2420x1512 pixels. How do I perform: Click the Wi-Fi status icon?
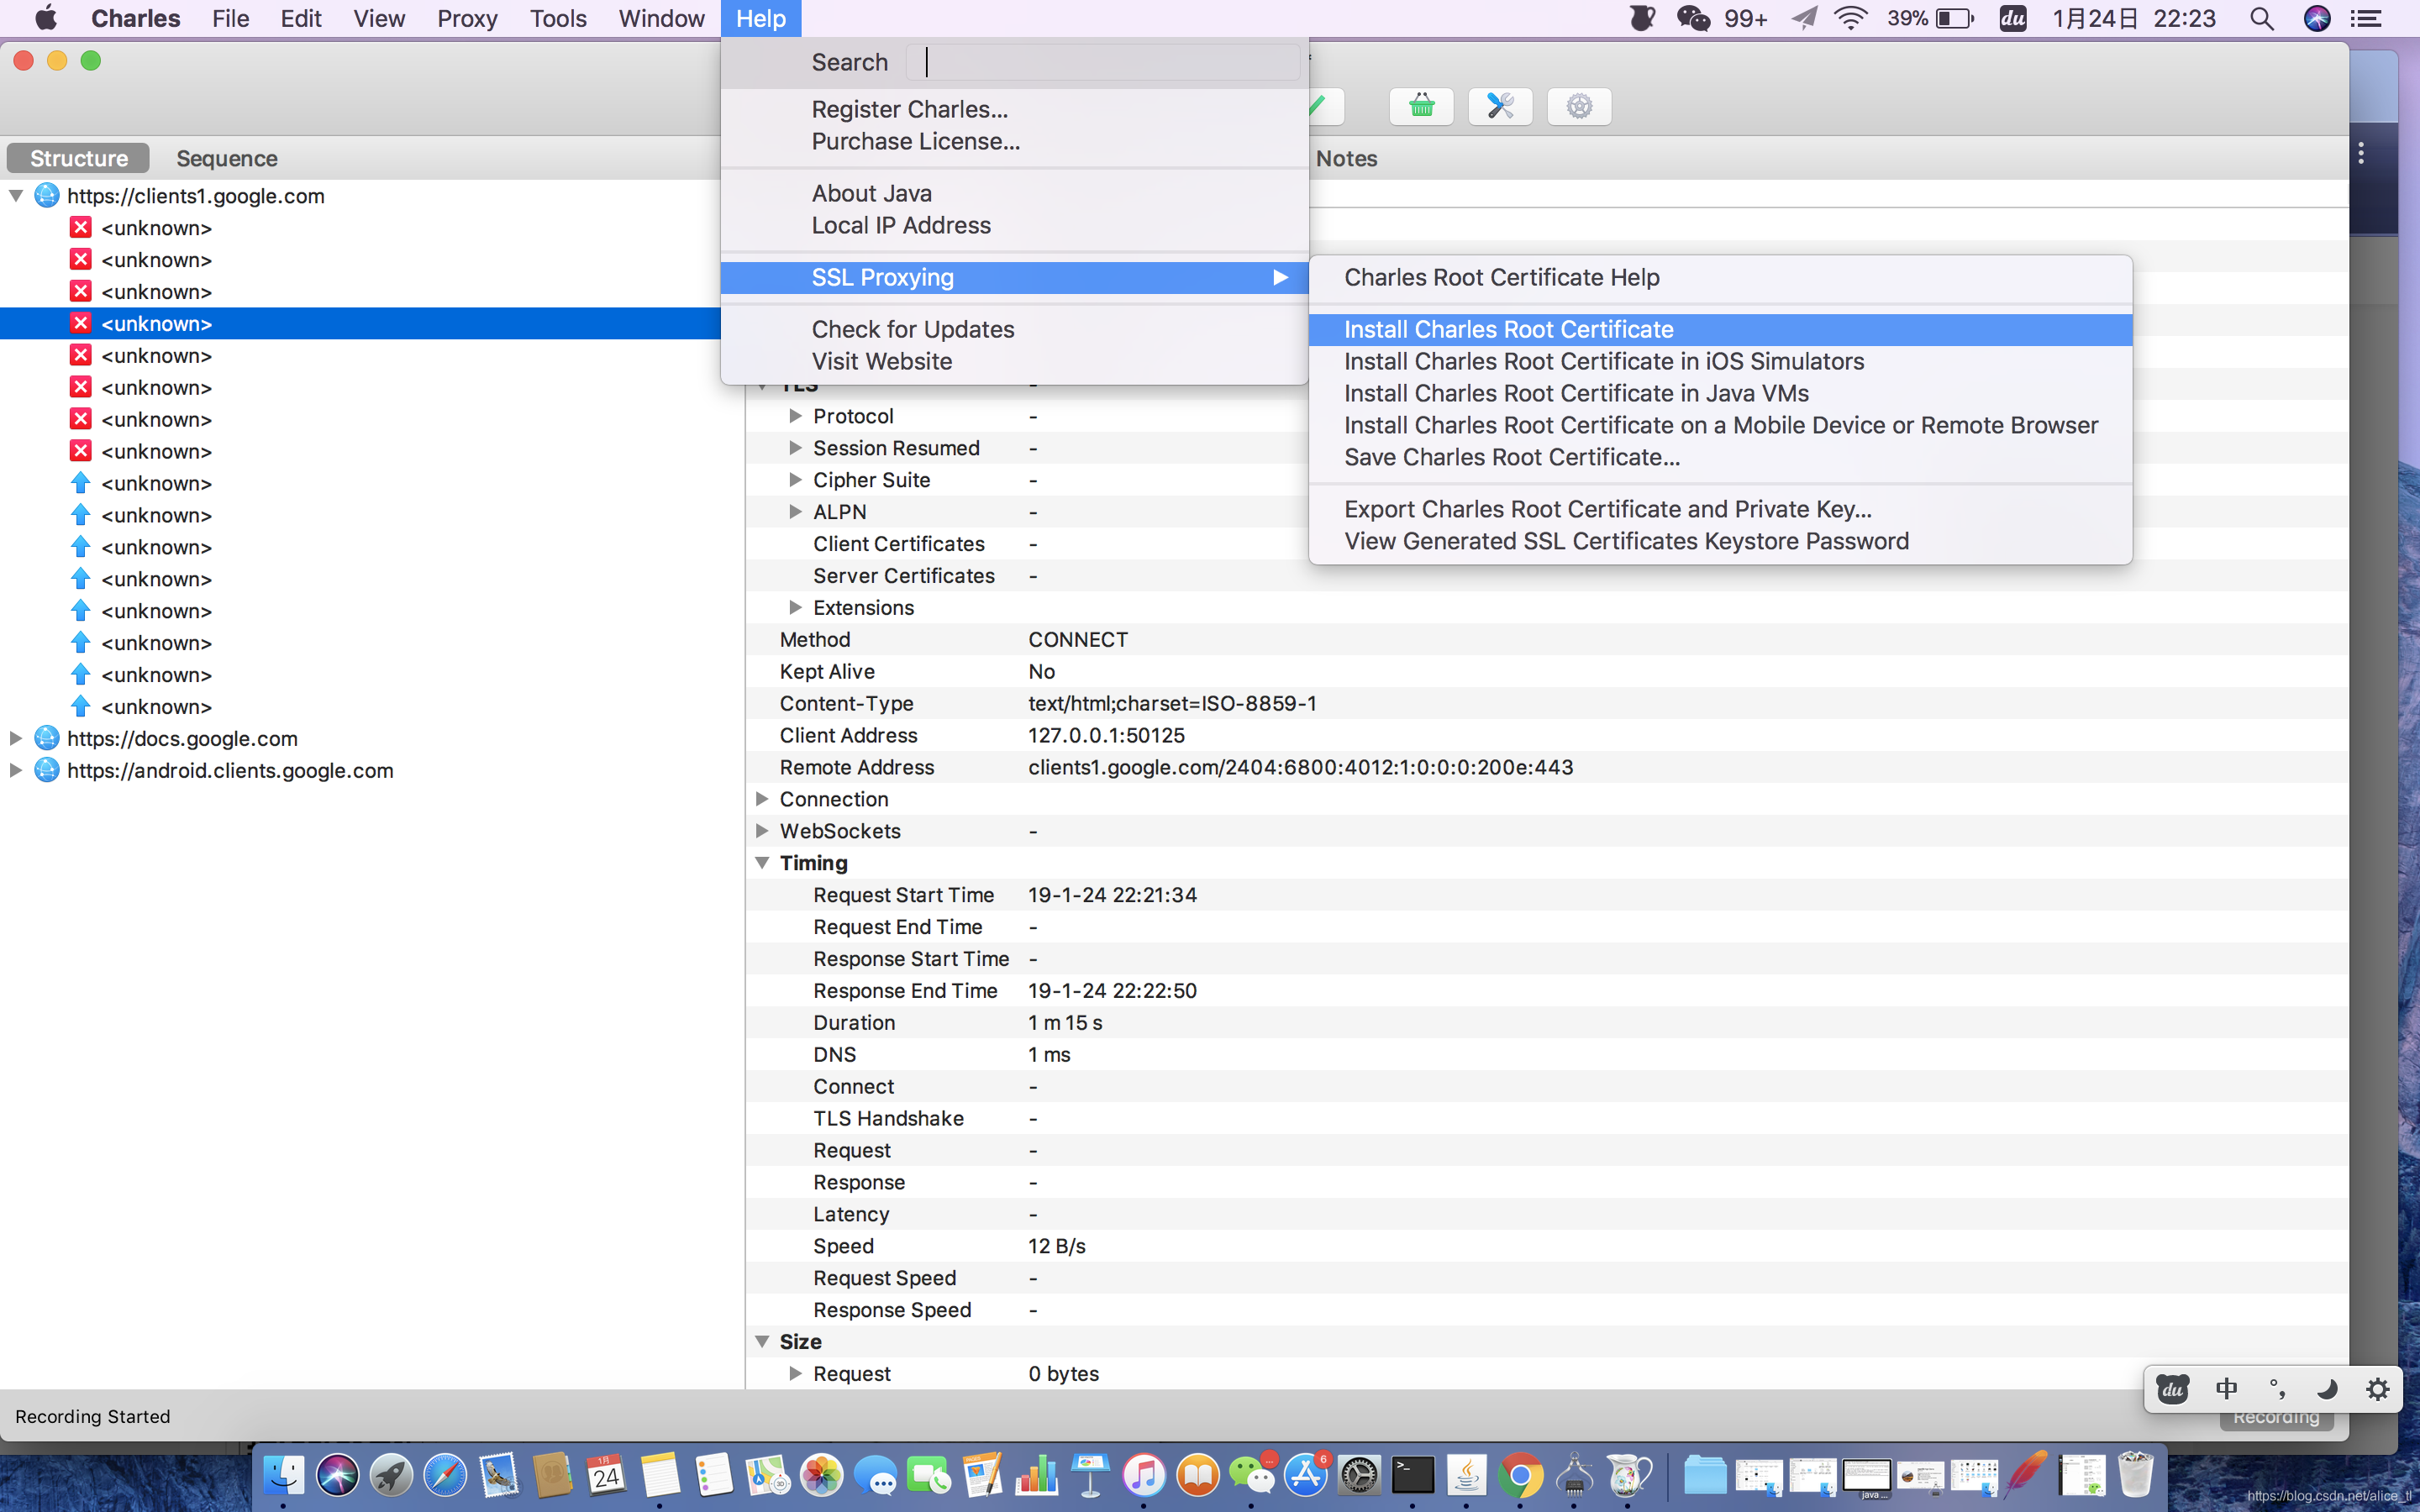coord(1851,18)
